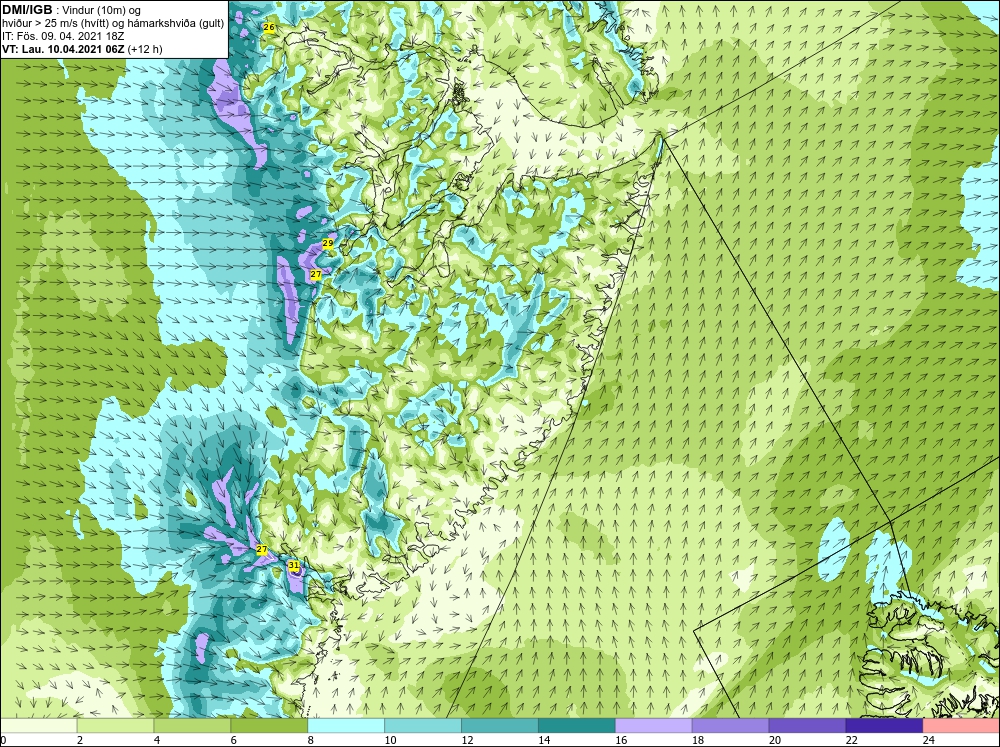Screen dimensions: 1000x747
Task: Pick the light green 2–4 scale swatch
Action: pos(115,725)
